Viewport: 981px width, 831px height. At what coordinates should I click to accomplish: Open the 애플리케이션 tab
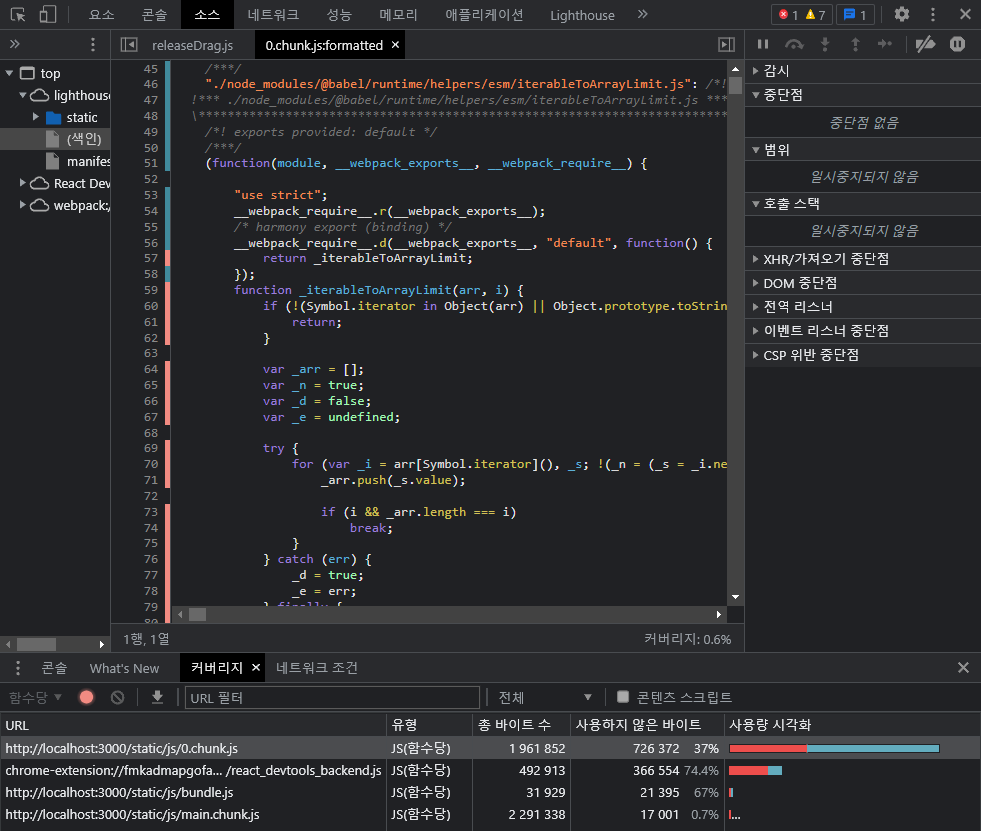[484, 14]
